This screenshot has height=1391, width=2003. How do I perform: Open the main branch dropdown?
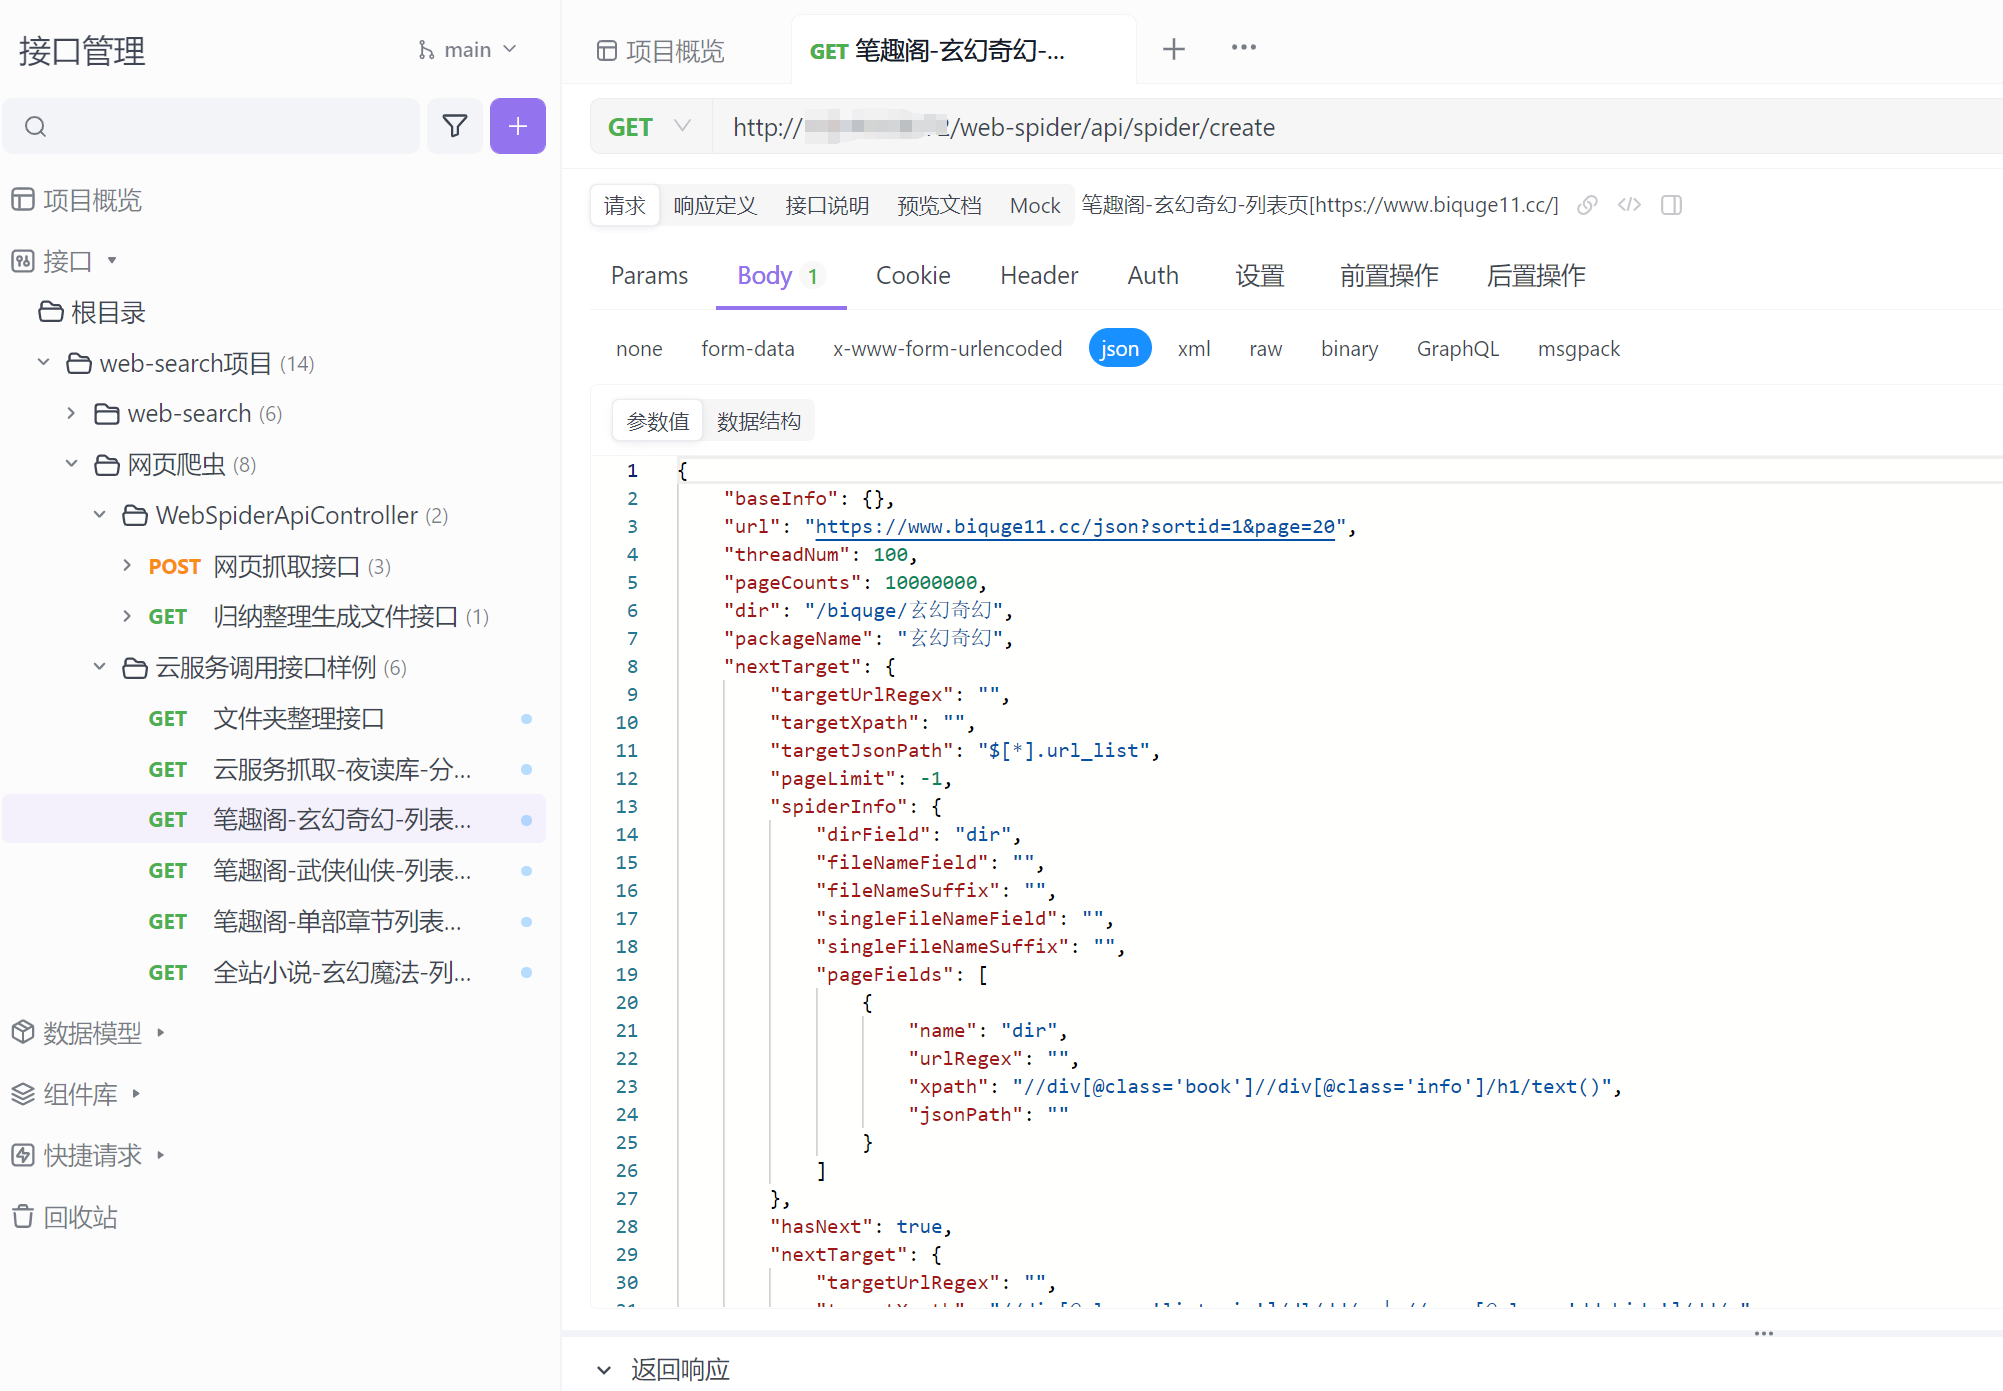click(468, 50)
